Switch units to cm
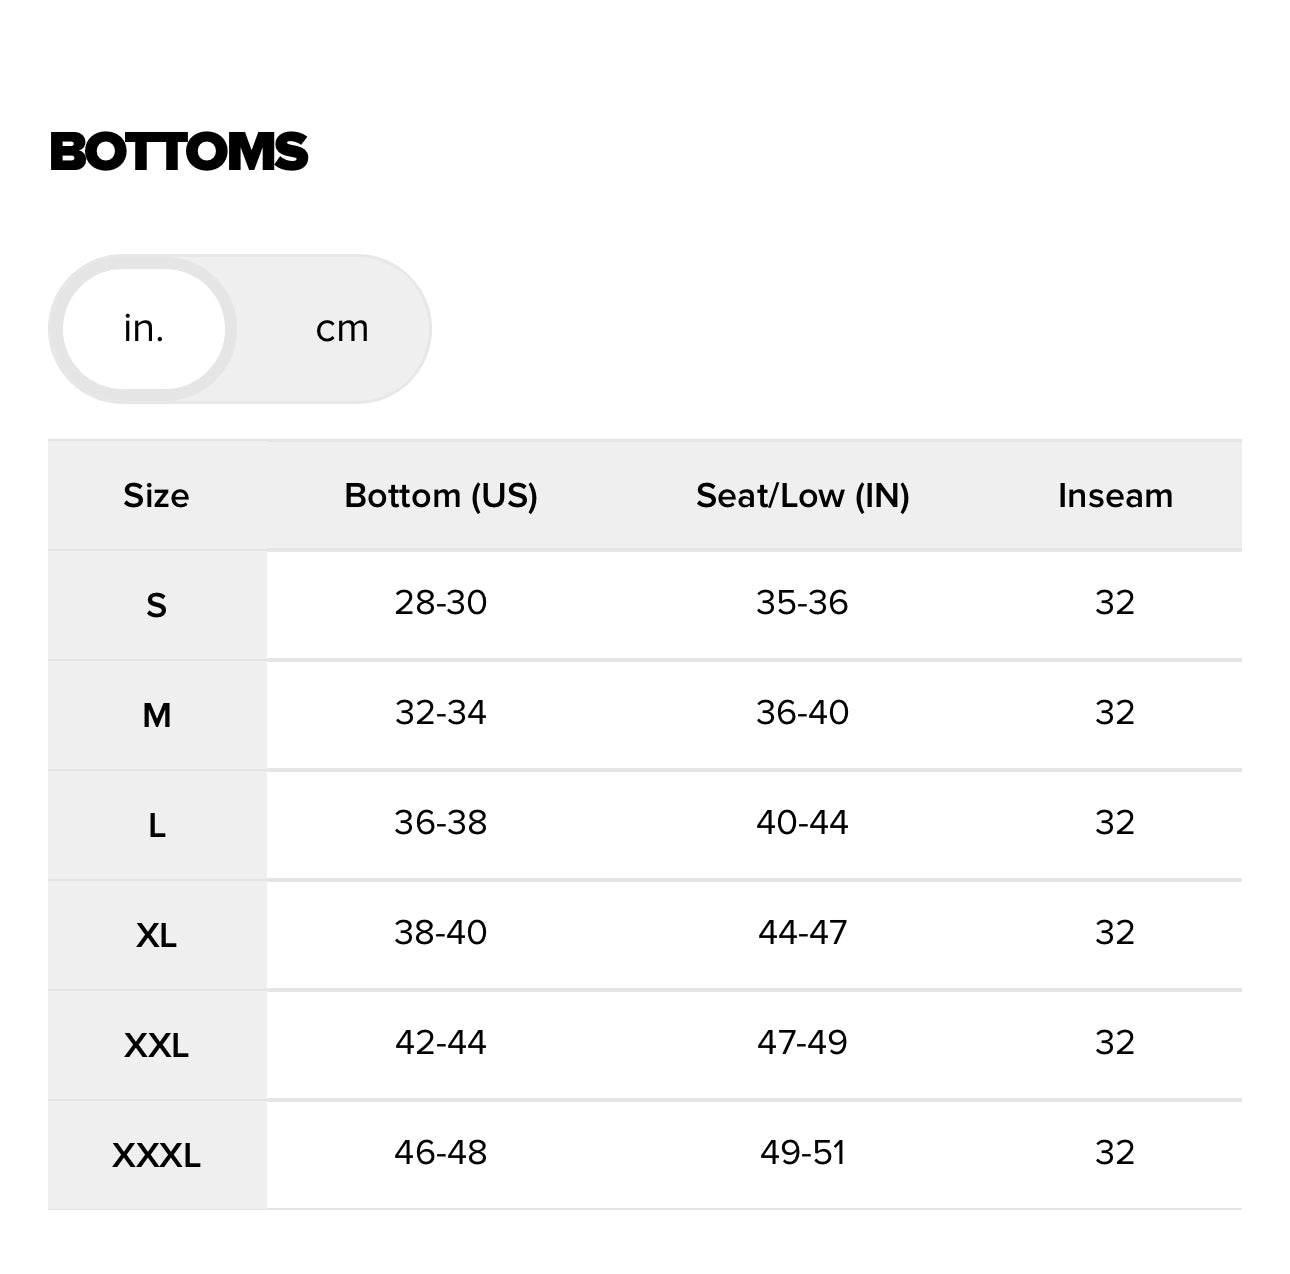Viewport: 1290px width, 1274px height. pyautogui.click(x=342, y=329)
